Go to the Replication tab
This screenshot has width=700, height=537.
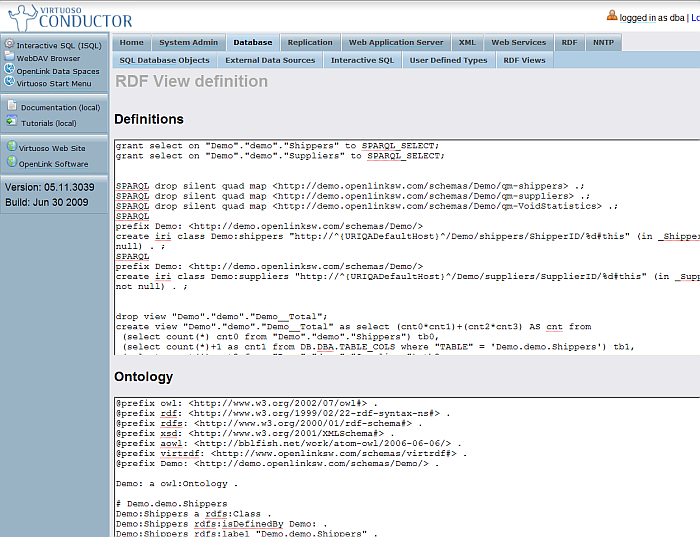pos(309,42)
